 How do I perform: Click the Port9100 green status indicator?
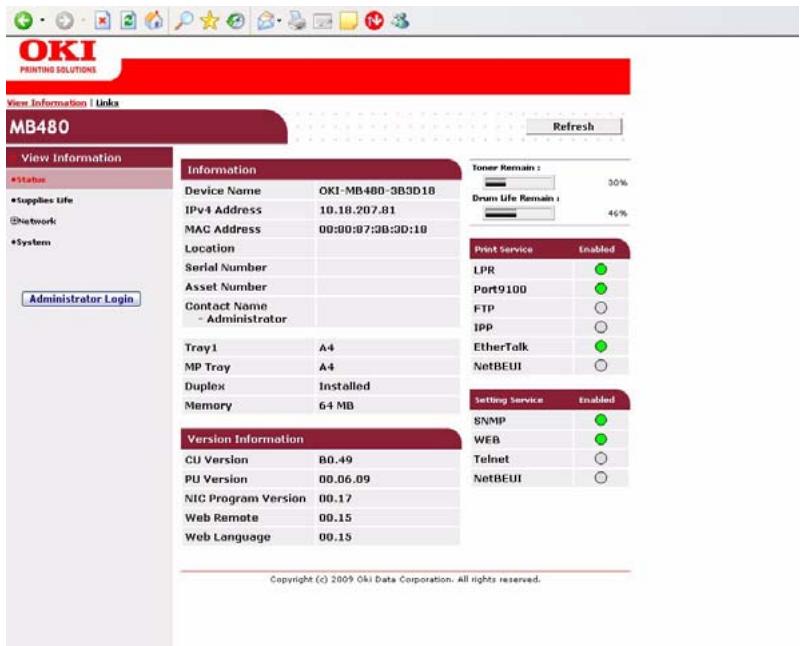point(601,289)
